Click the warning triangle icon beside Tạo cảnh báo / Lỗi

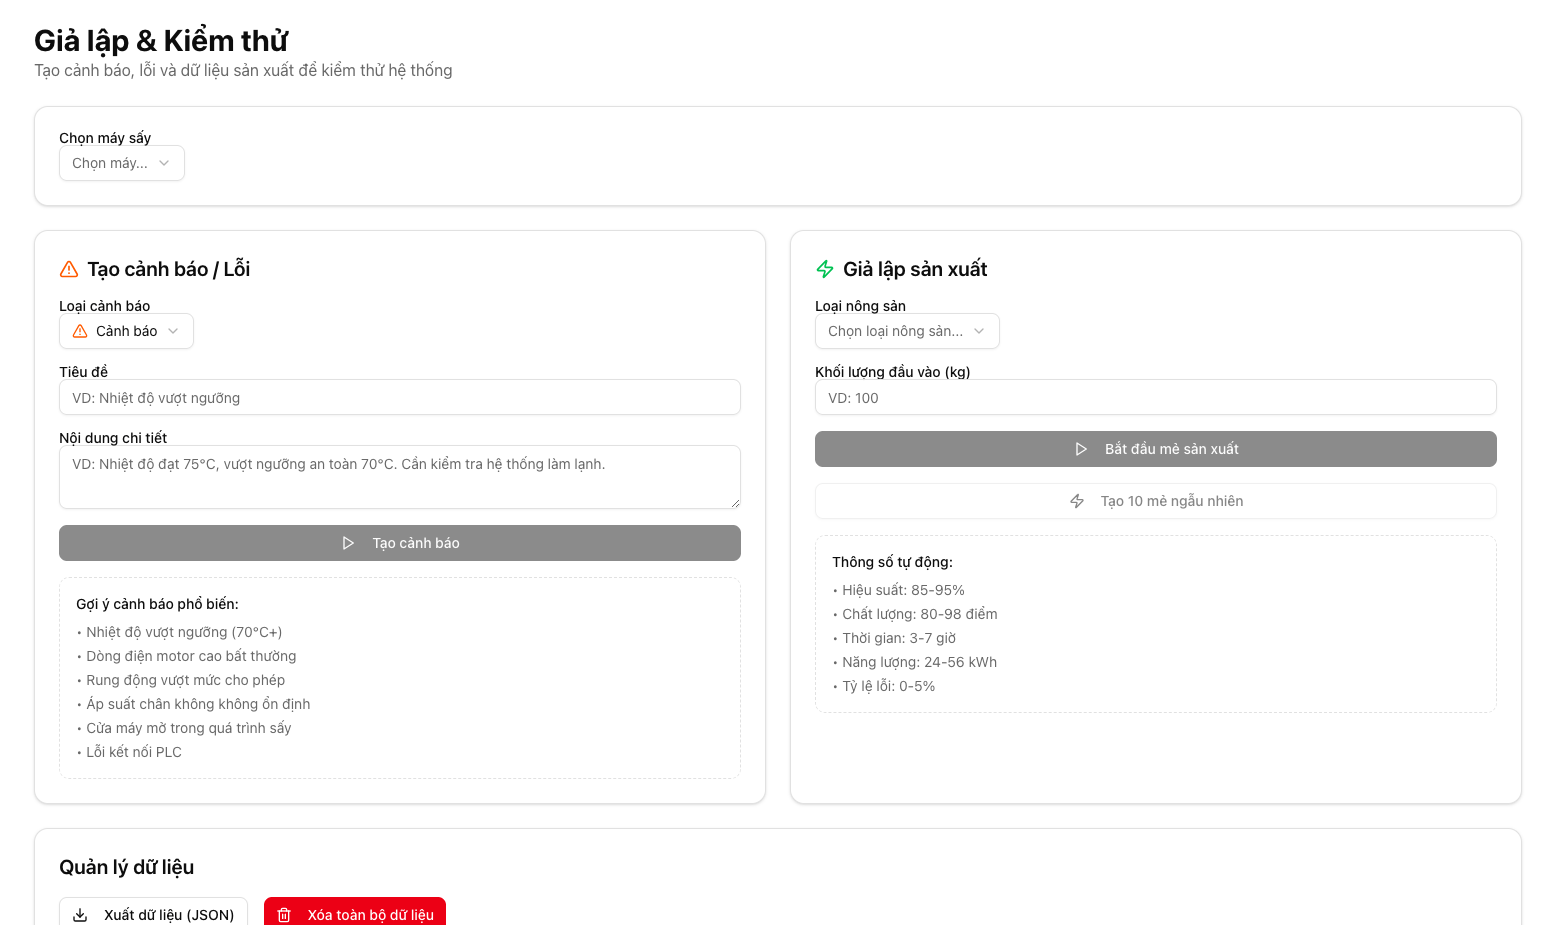[x=69, y=269]
